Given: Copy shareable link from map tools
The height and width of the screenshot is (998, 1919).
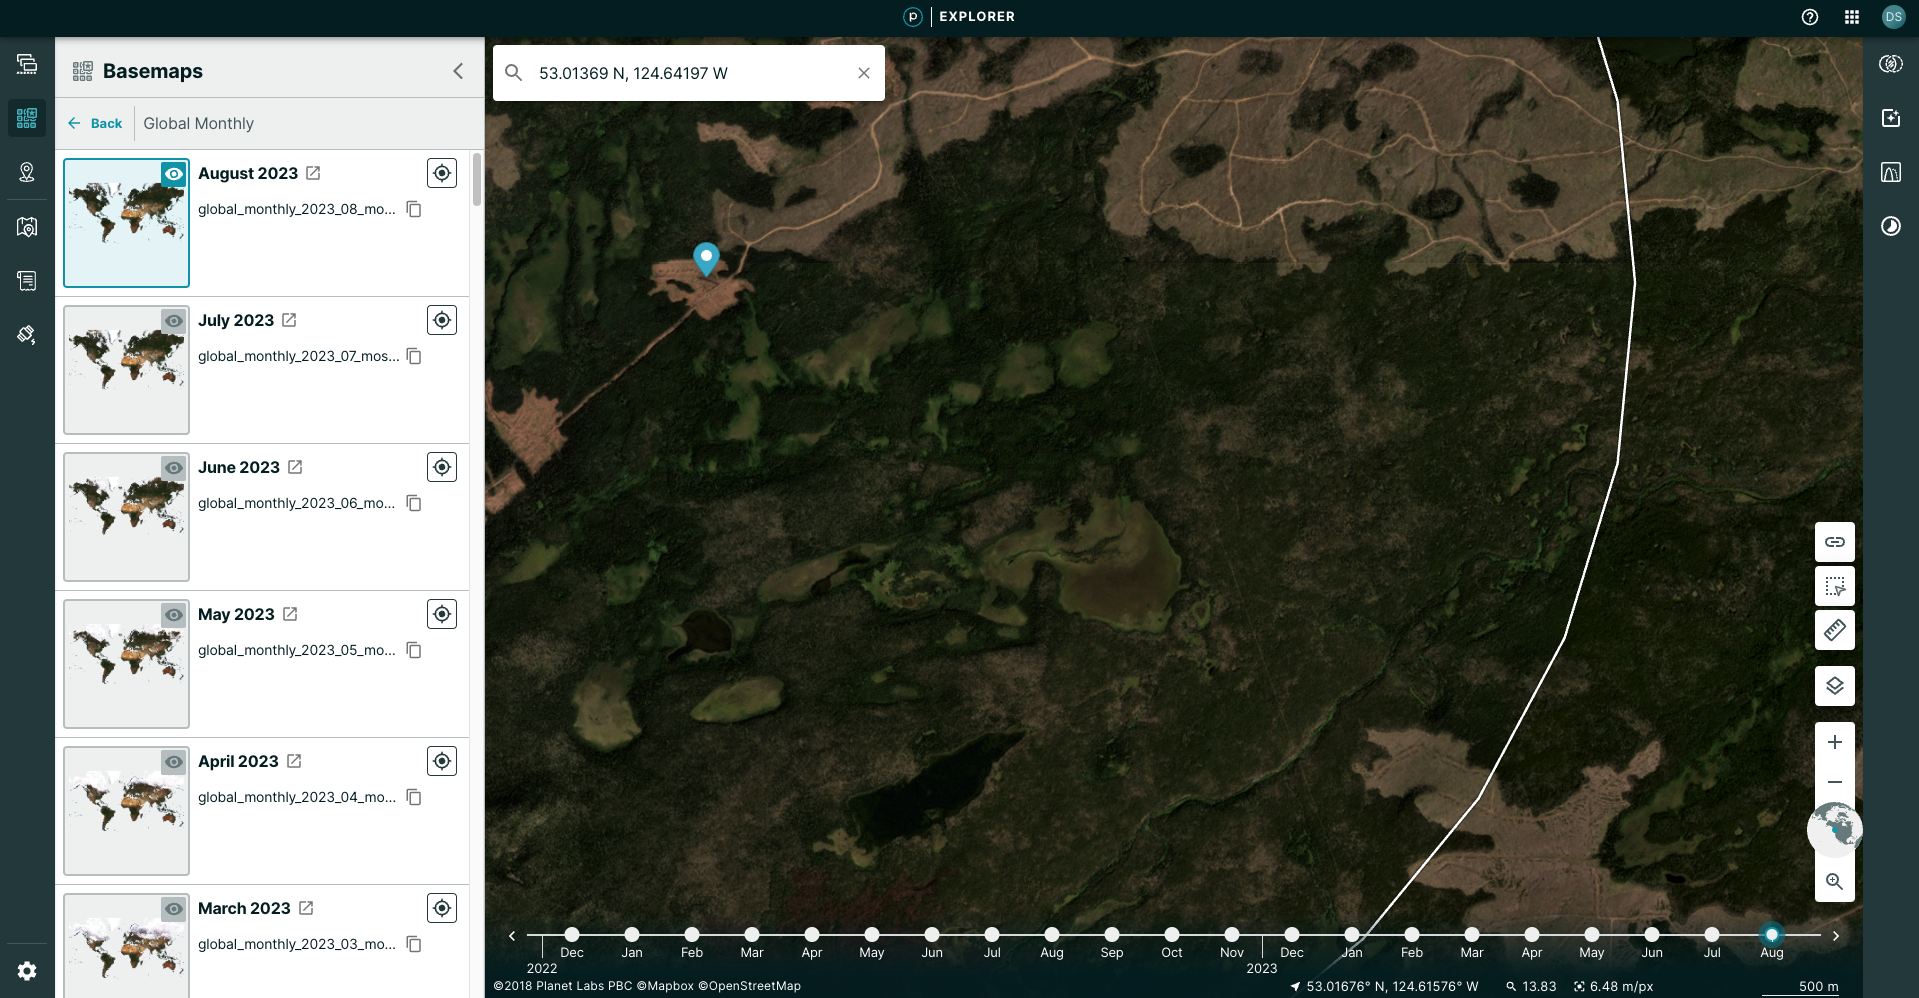Looking at the screenshot, I should click(x=1835, y=542).
